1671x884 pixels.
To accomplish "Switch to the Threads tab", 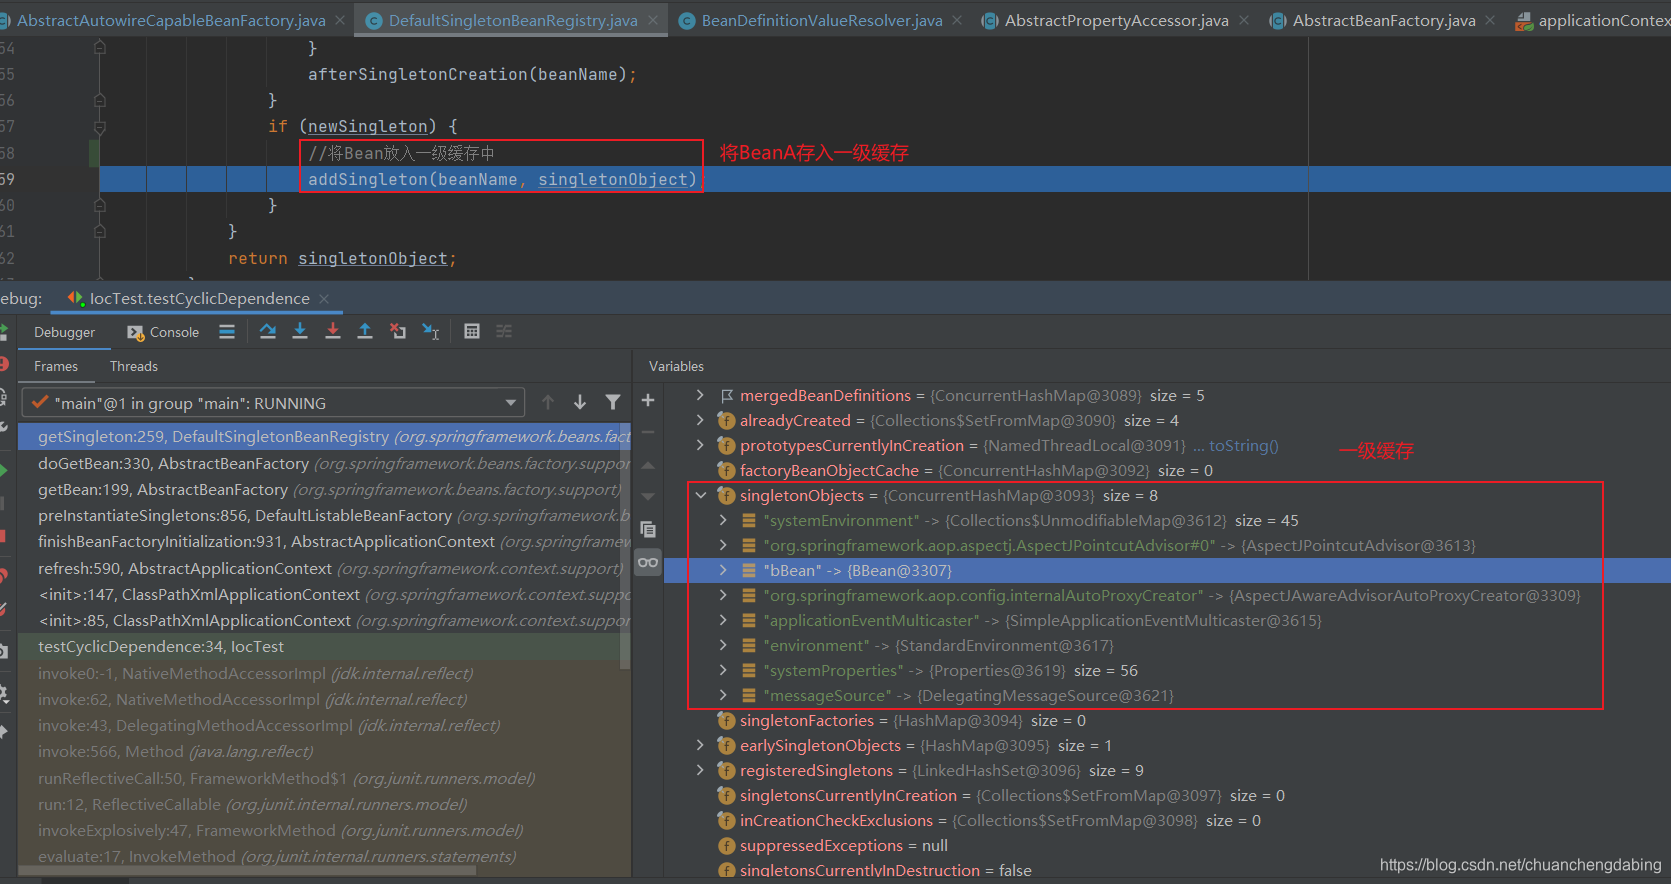I will click(134, 366).
